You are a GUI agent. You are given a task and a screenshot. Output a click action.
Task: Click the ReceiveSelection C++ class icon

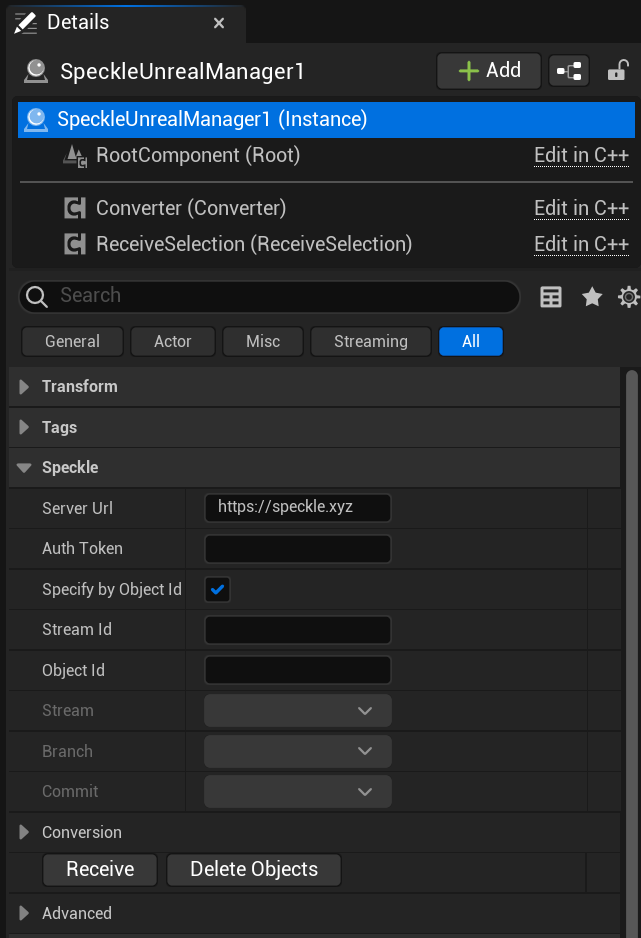(x=75, y=244)
